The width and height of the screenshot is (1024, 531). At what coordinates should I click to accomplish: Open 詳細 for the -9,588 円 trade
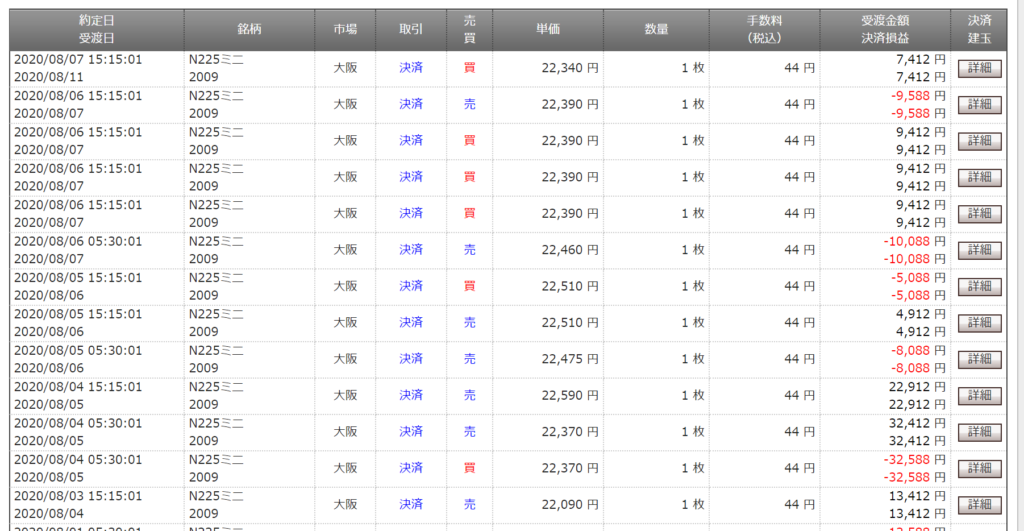pos(979,105)
